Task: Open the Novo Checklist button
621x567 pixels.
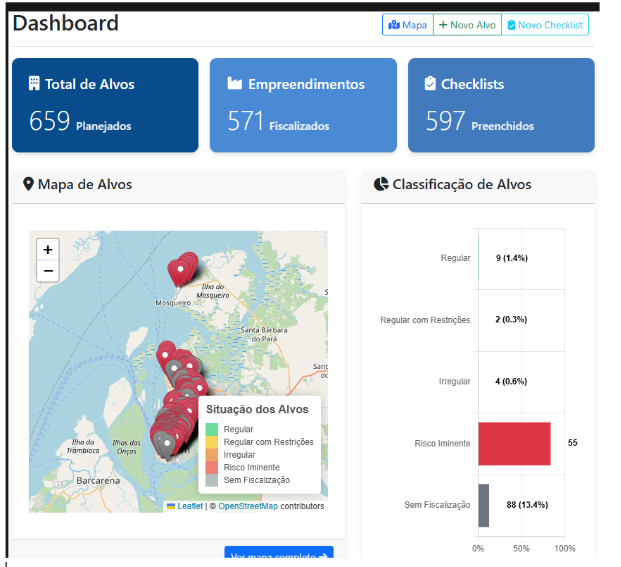Action: [x=545, y=25]
